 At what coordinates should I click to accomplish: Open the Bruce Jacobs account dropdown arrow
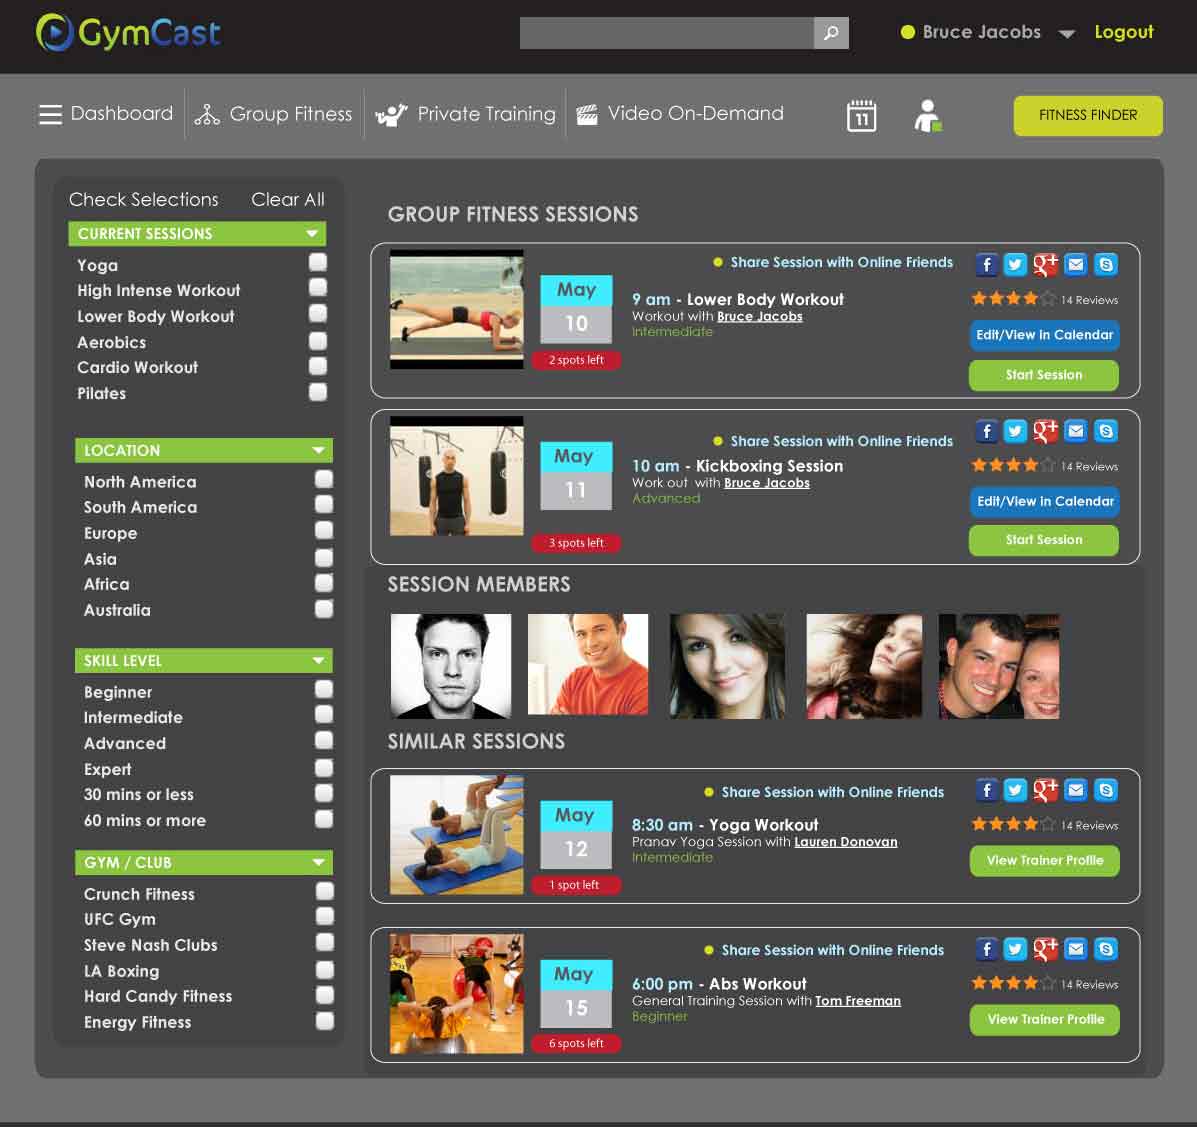pyautogui.click(x=1066, y=34)
